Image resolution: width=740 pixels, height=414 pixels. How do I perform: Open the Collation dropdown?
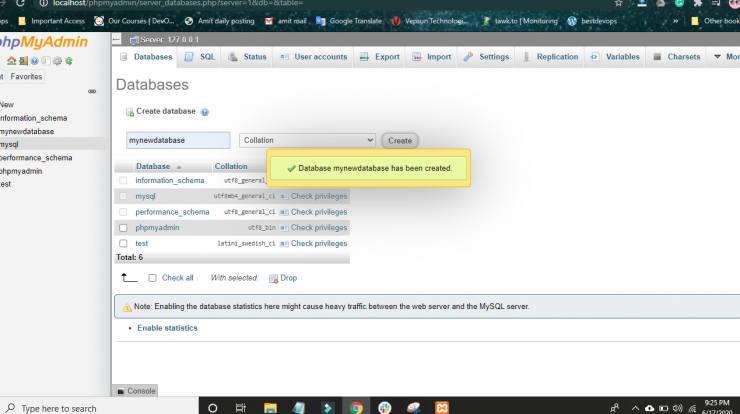(x=307, y=140)
